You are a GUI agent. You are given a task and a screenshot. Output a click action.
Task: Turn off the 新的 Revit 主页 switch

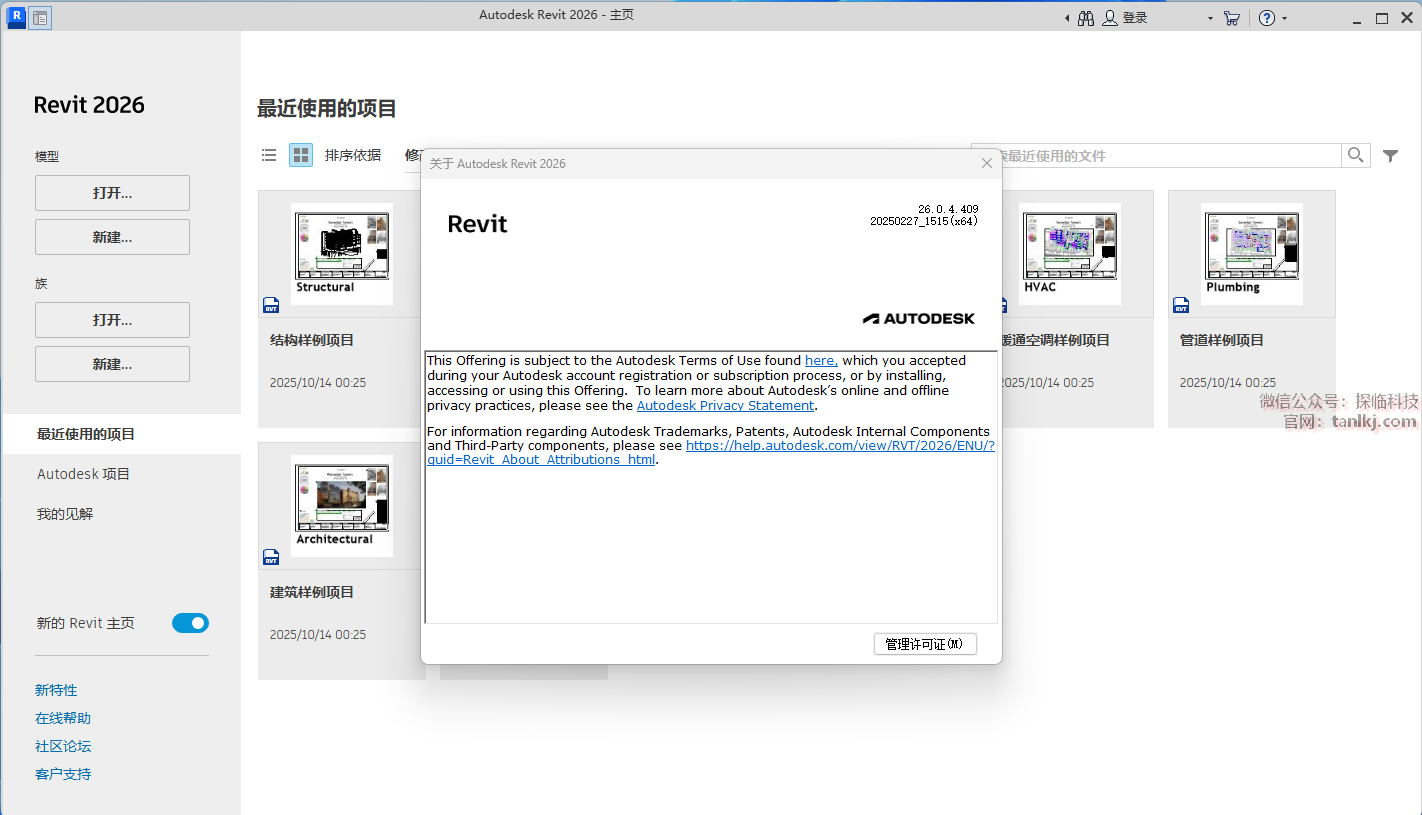point(190,623)
